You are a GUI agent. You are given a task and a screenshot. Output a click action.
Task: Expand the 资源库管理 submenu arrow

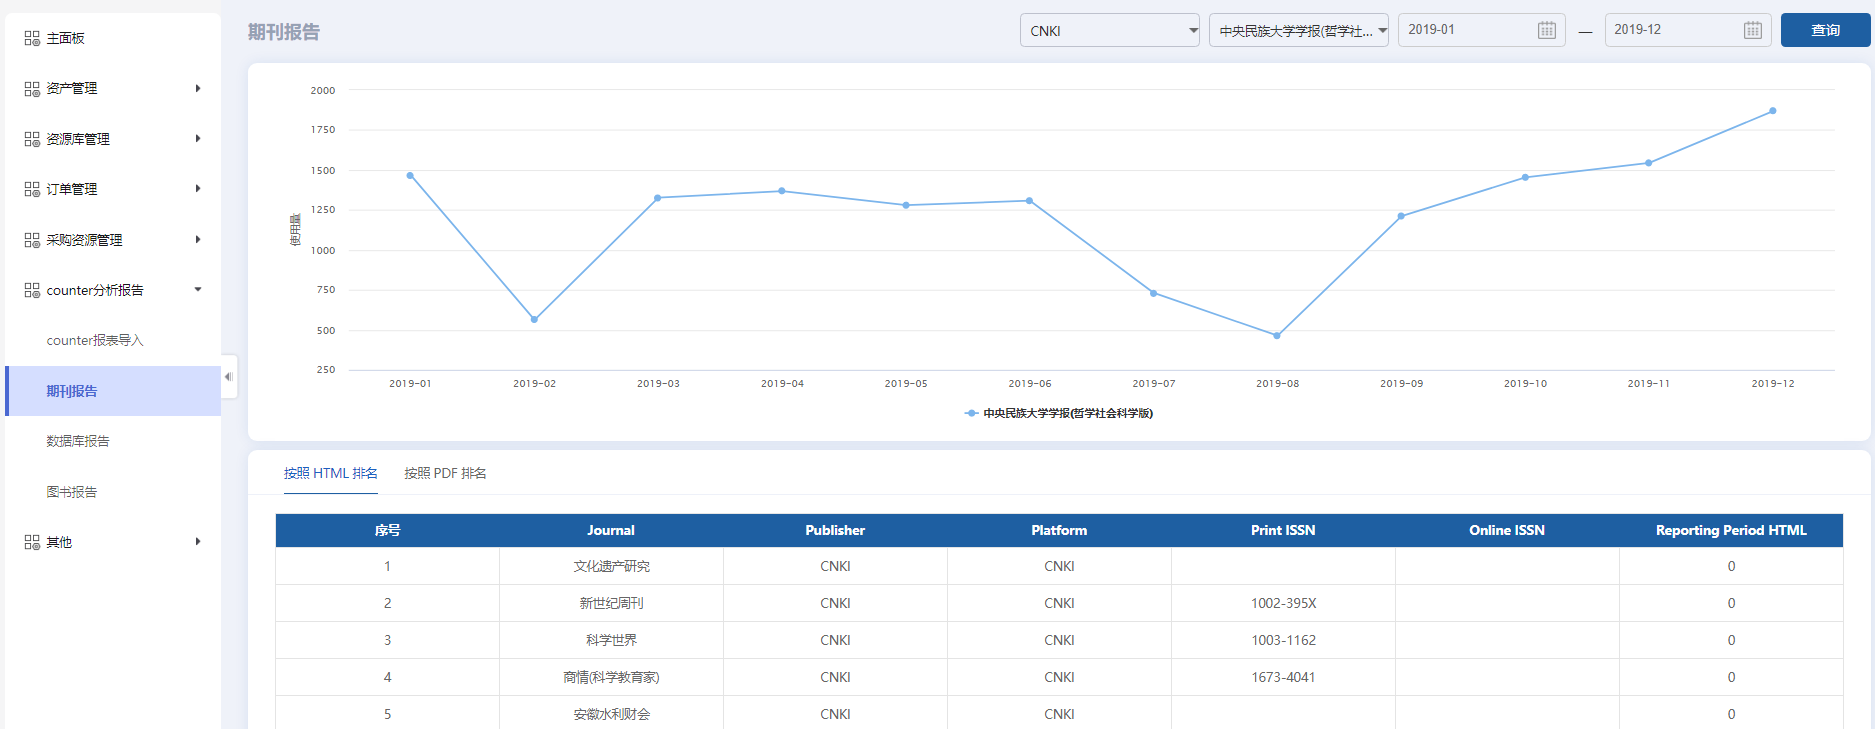[198, 139]
